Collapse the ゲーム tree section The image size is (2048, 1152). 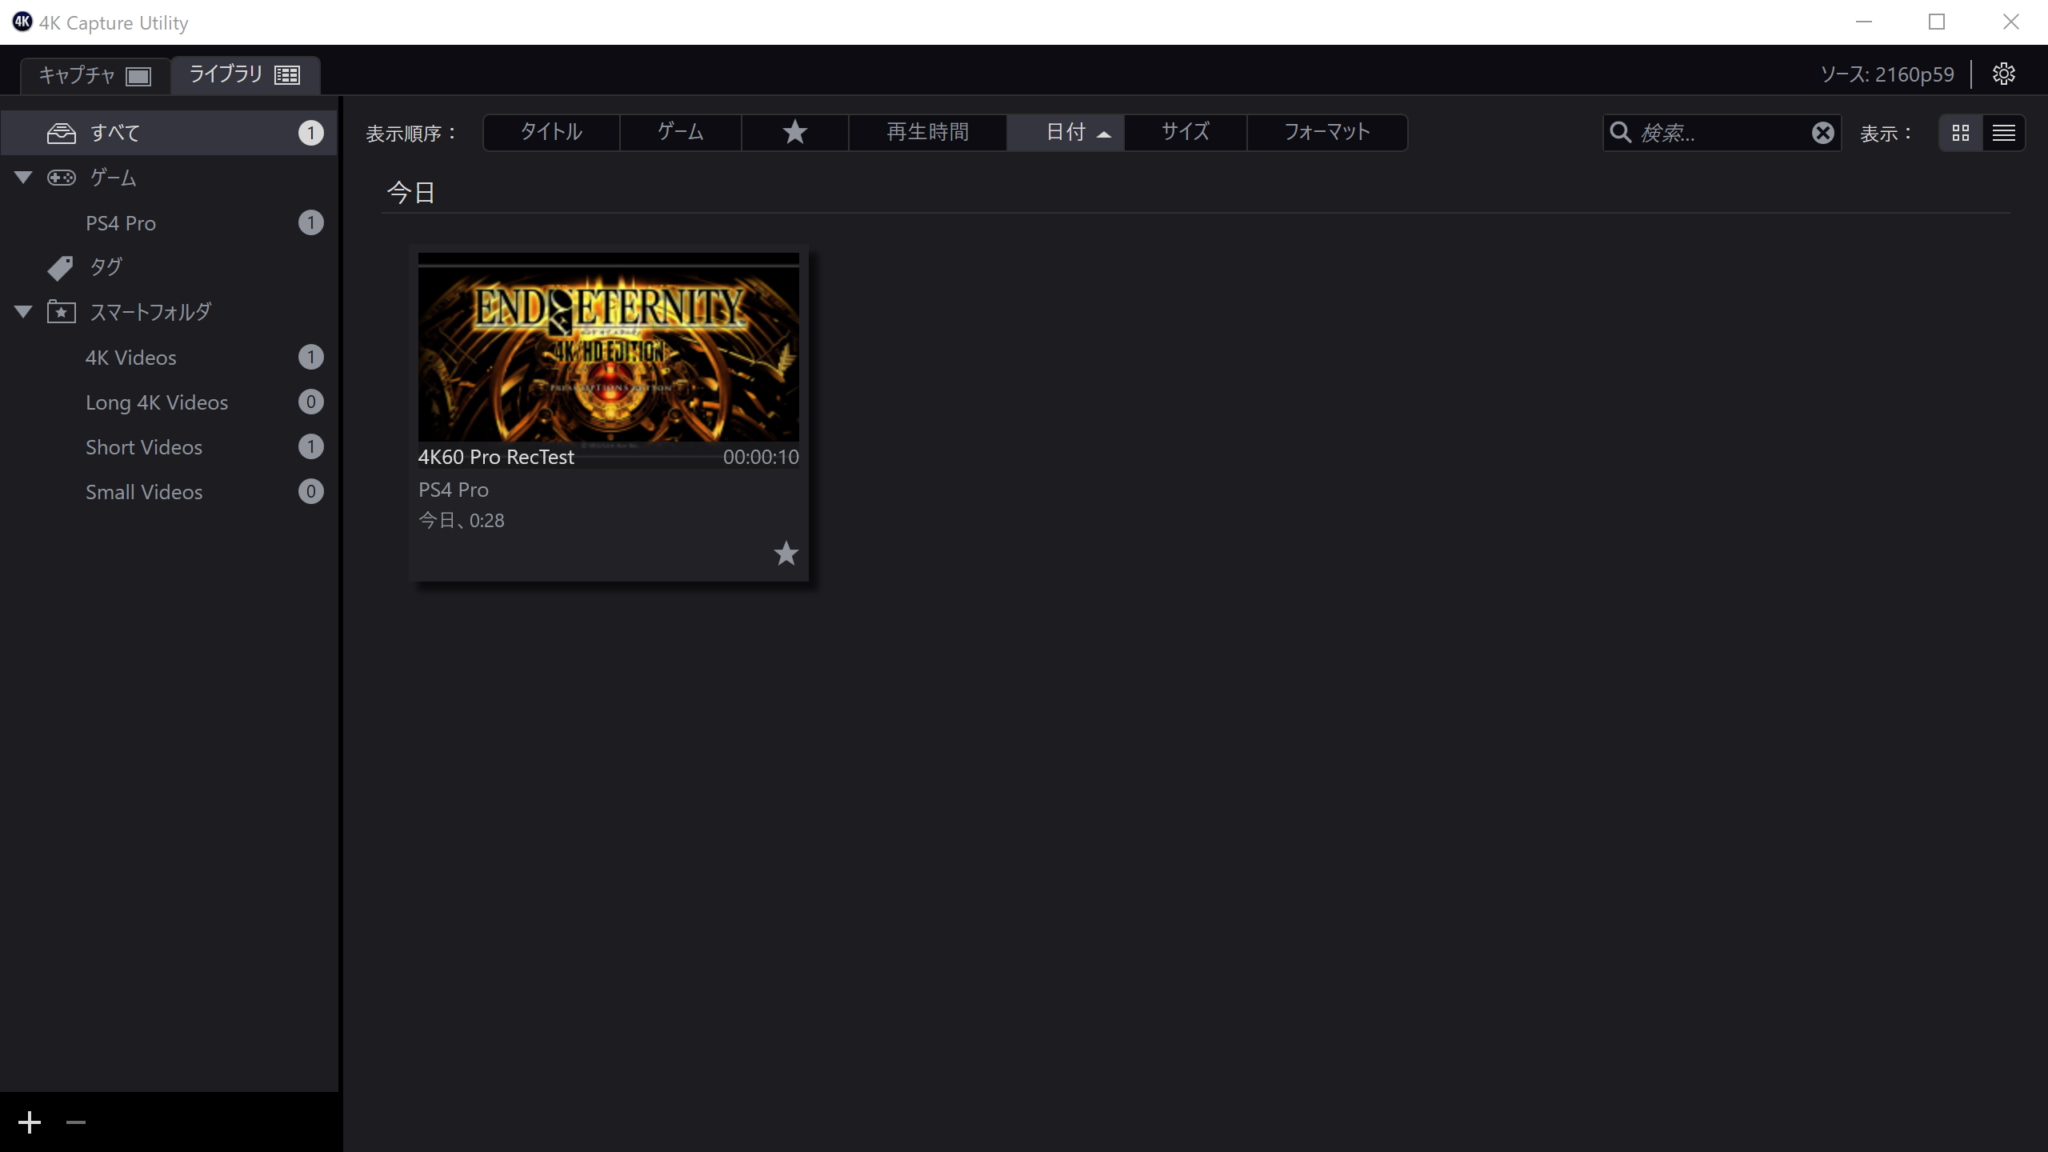pos(23,177)
